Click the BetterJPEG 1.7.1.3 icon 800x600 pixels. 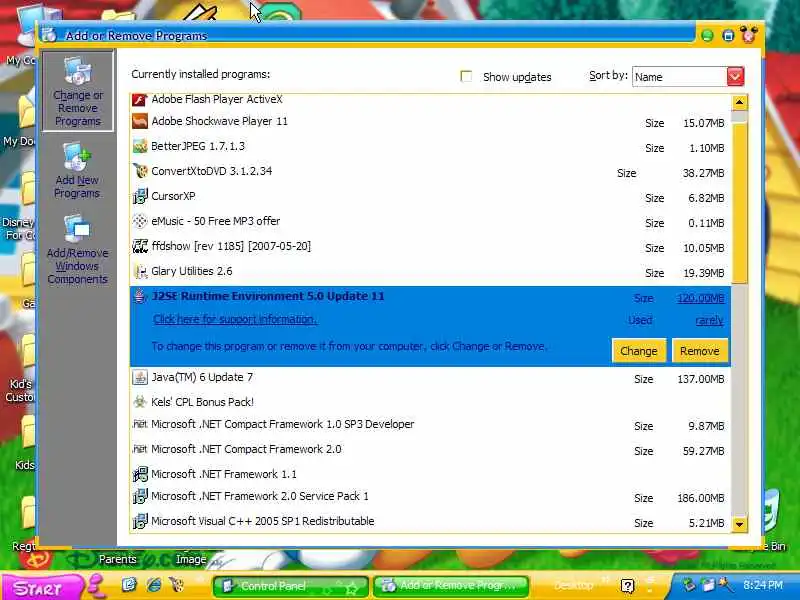[140, 146]
